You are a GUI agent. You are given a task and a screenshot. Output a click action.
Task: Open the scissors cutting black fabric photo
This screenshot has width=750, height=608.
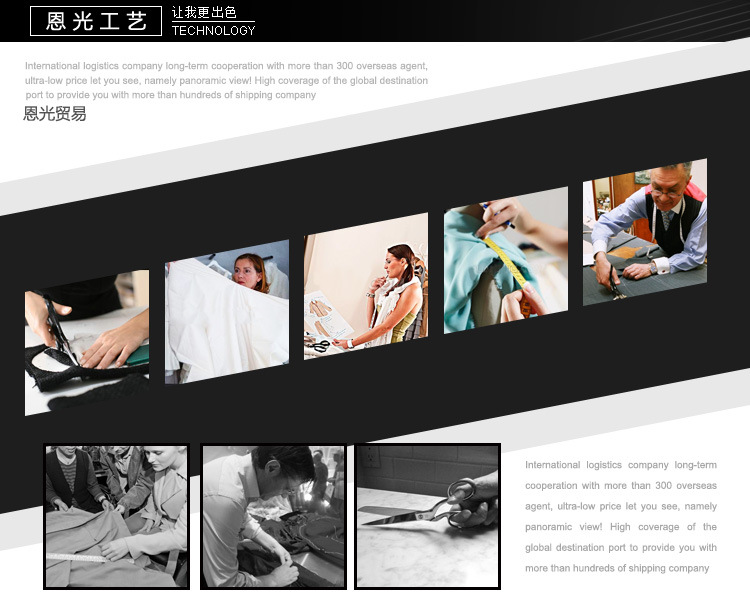coord(87,342)
